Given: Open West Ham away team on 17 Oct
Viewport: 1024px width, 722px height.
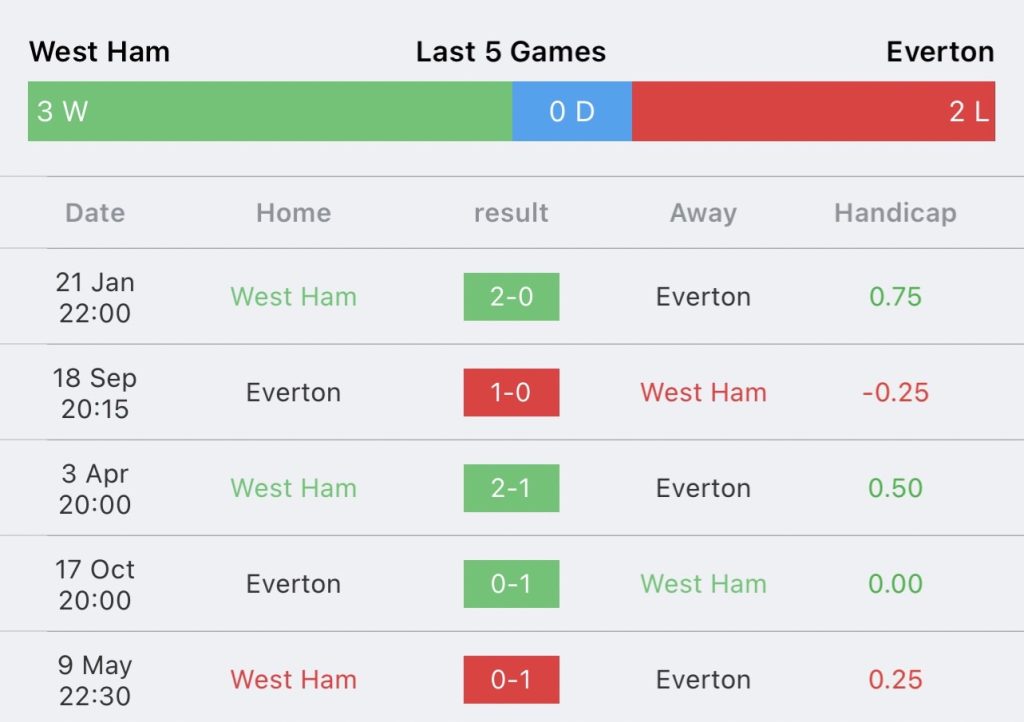Looking at the screenshot, I should 703,584.
